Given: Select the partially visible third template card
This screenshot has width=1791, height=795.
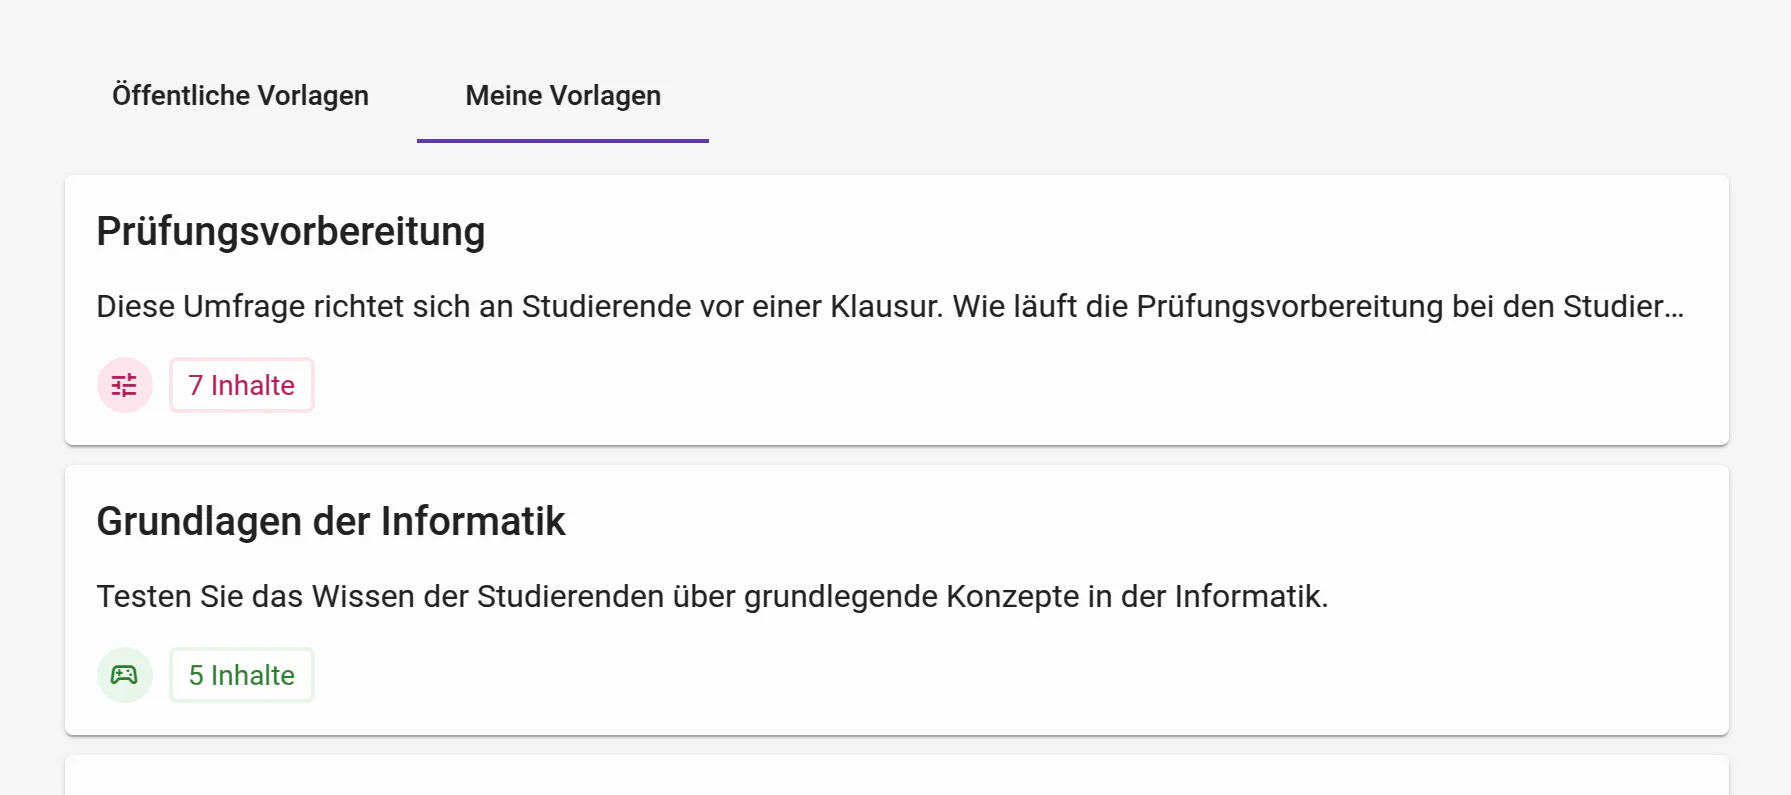Looking at the screenshot, I should click(x=896, y=776).
